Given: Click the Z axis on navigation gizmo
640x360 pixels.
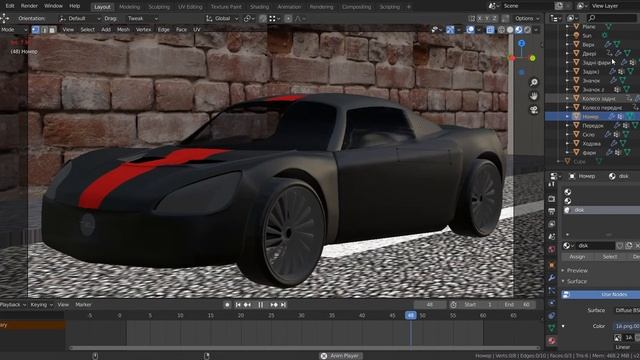Looking at the screenshot, I should [x=522, y=43].
